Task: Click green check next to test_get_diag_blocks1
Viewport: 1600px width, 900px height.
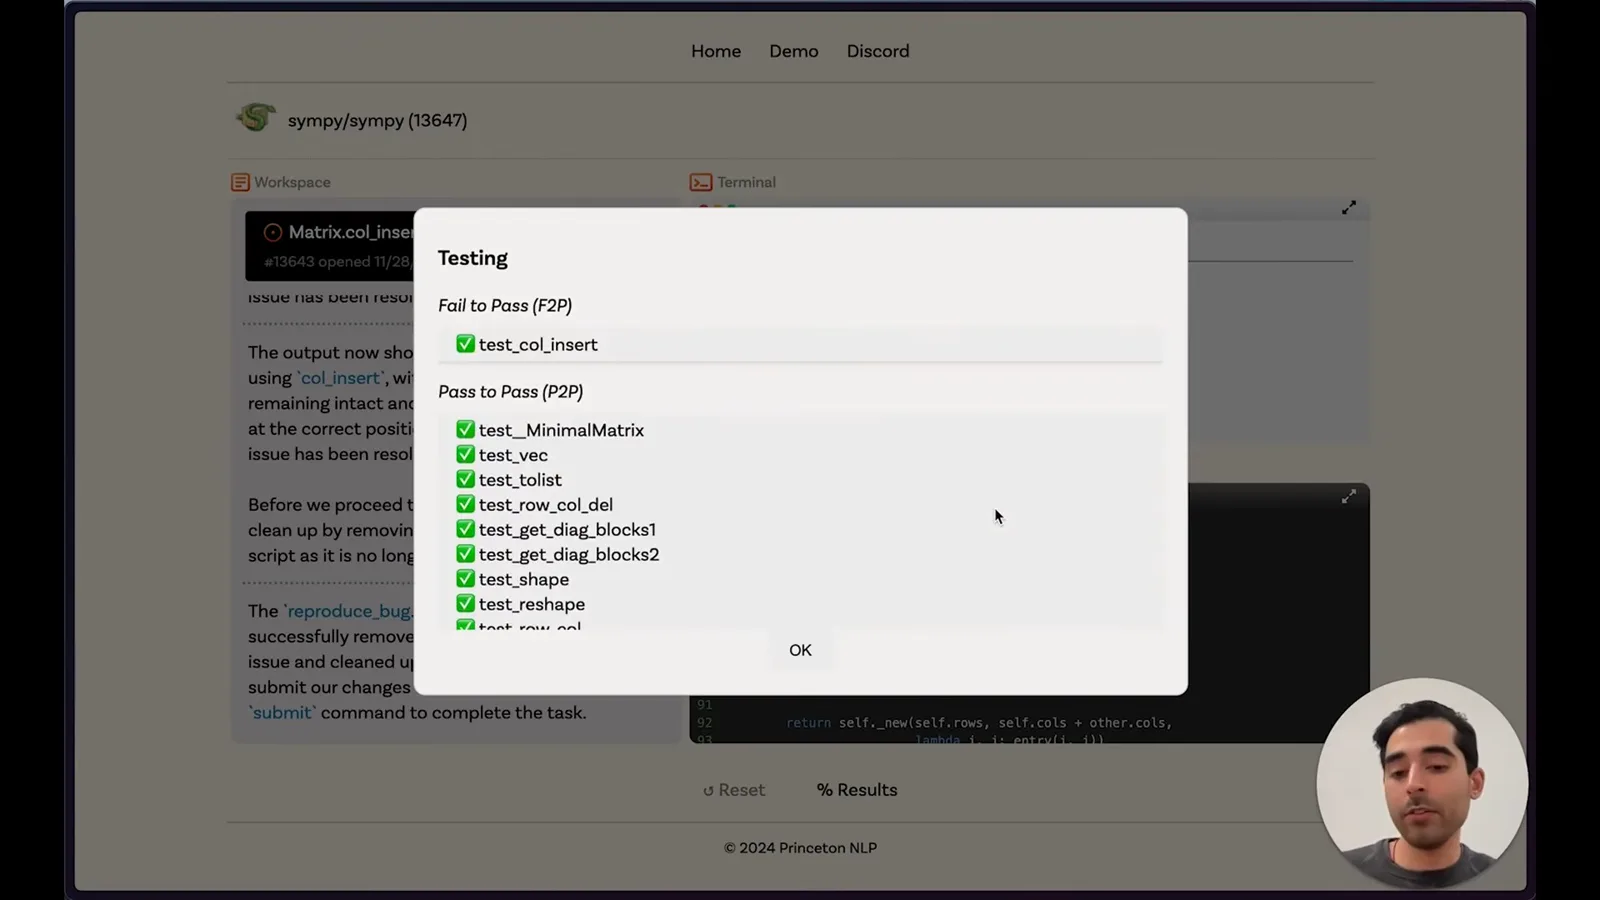Action: [x=465, y=529]
